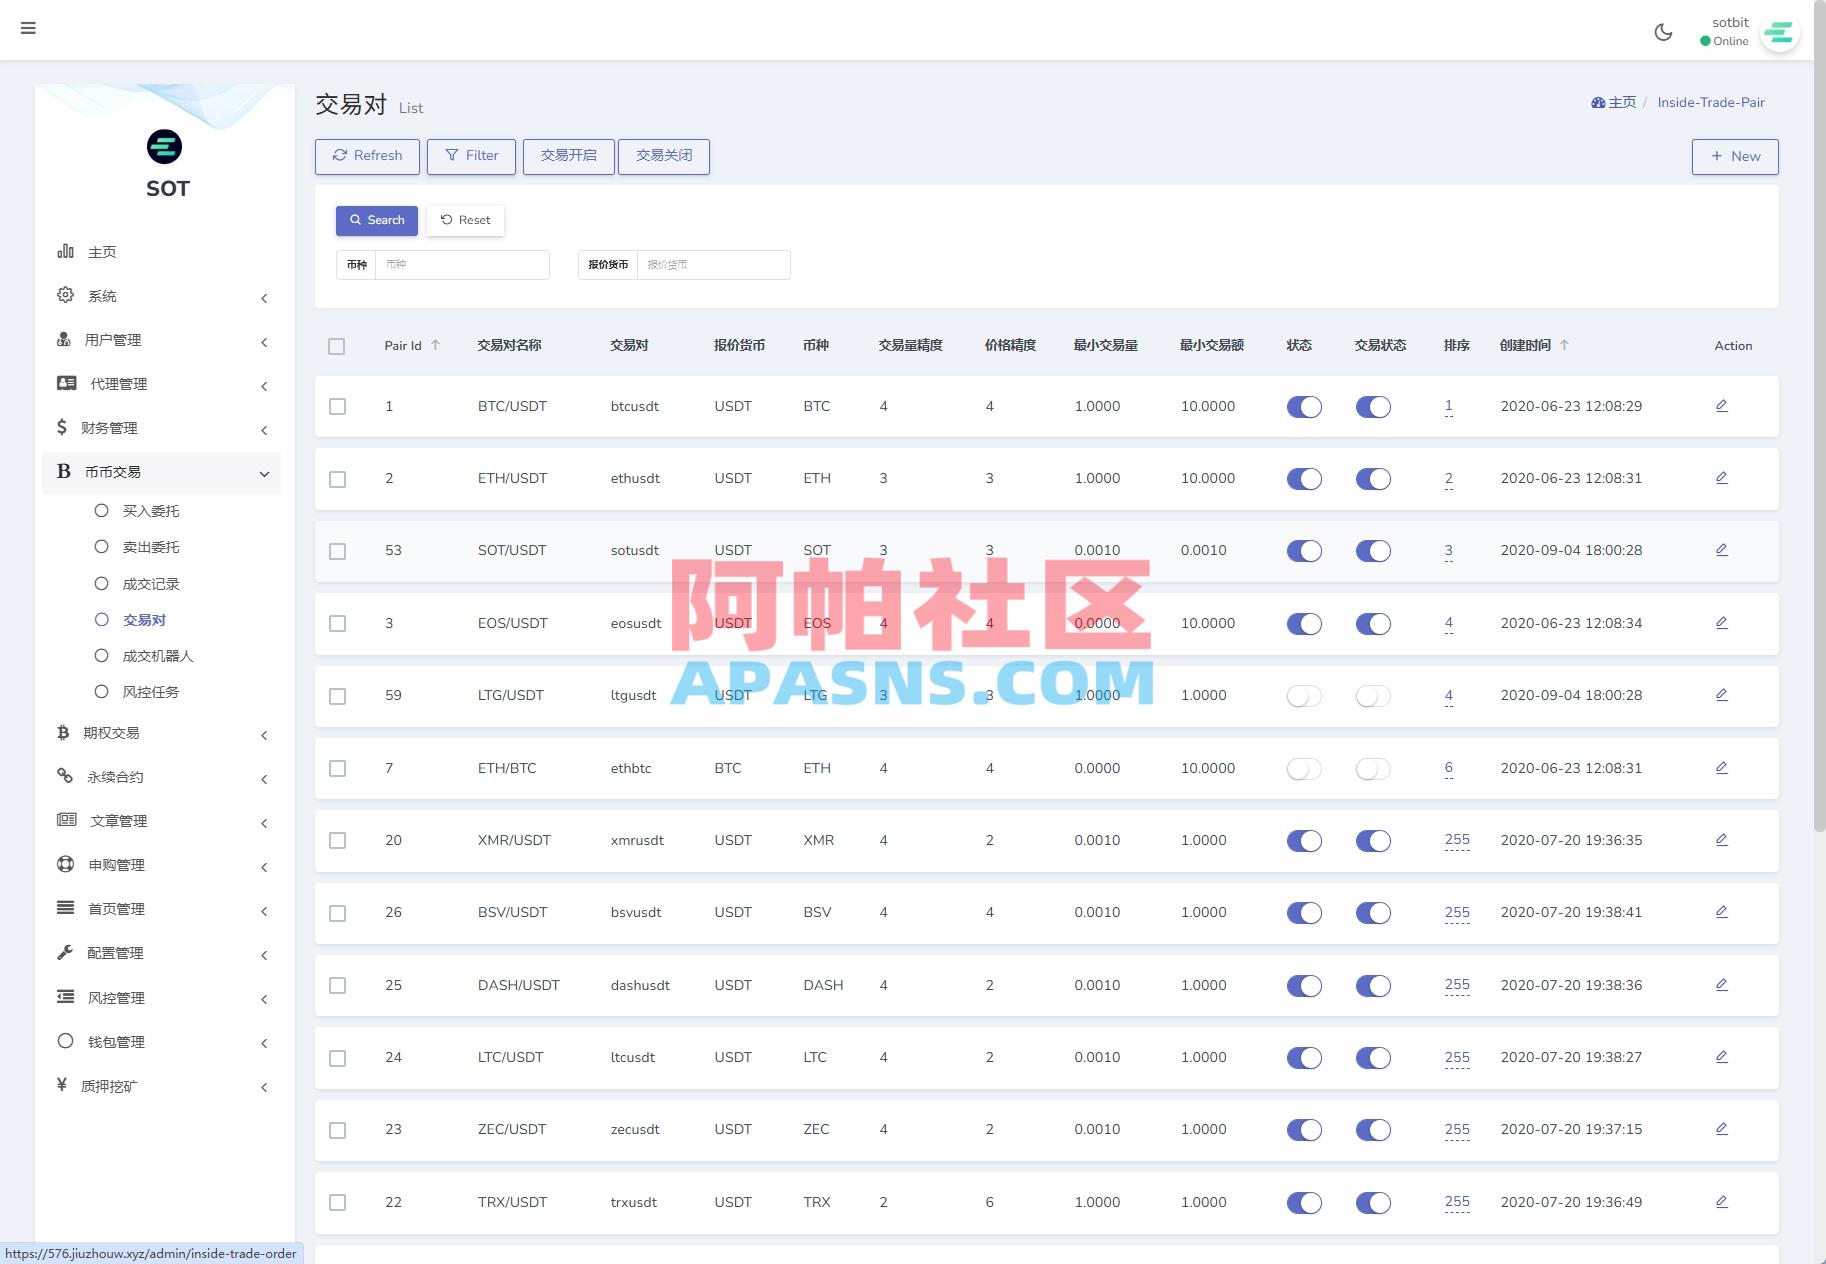Open 钱包管理 via its wallet icon
1826x1264 pixels.
point(65,1041)
